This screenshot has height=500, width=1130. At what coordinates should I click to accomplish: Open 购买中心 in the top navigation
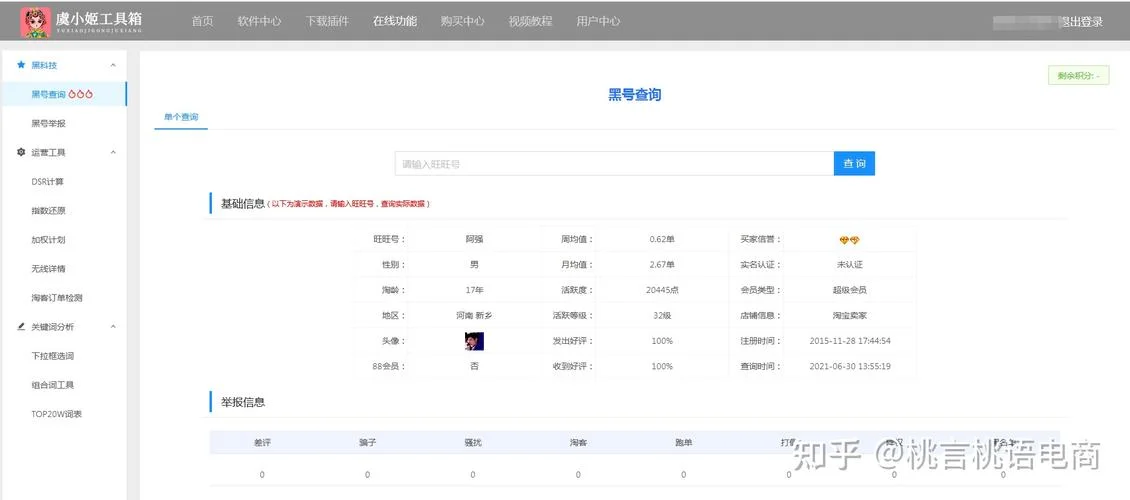click(463, 21)
